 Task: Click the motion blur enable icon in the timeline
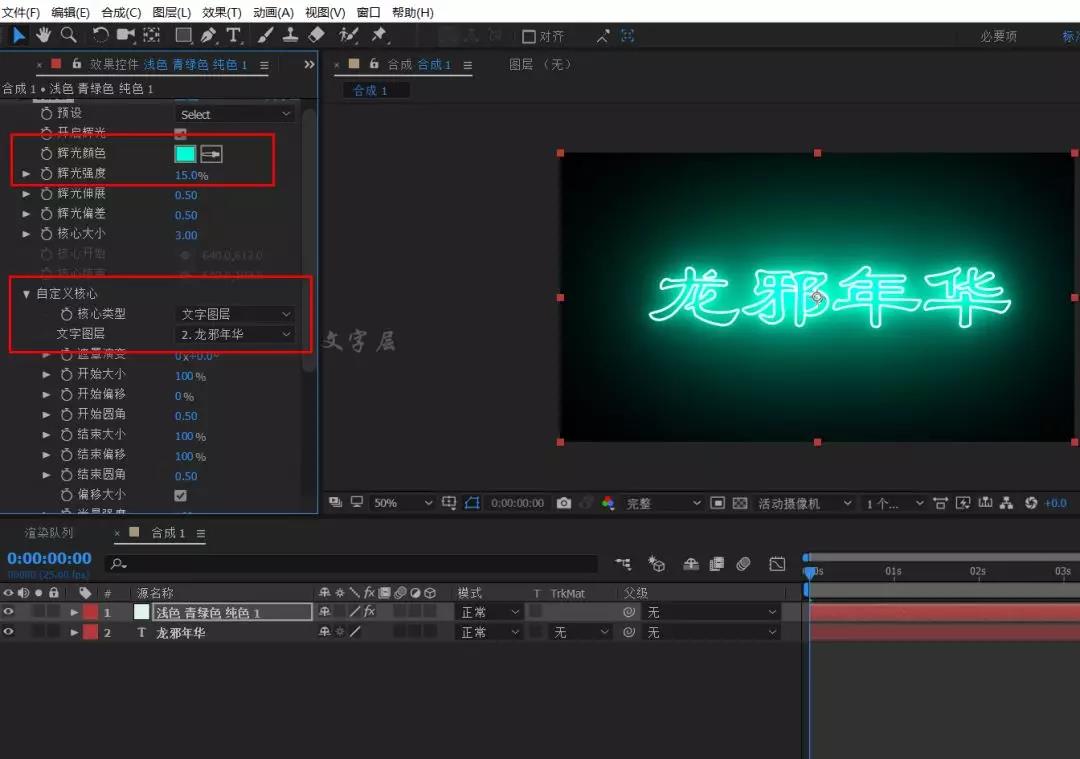[743, 564]
